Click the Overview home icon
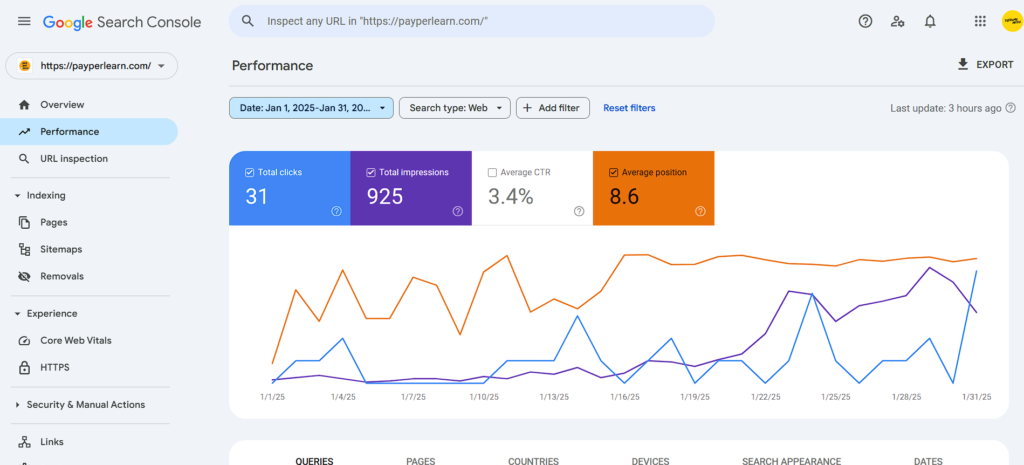This screenshot has height=465, width=1024. tap(24, 104)
